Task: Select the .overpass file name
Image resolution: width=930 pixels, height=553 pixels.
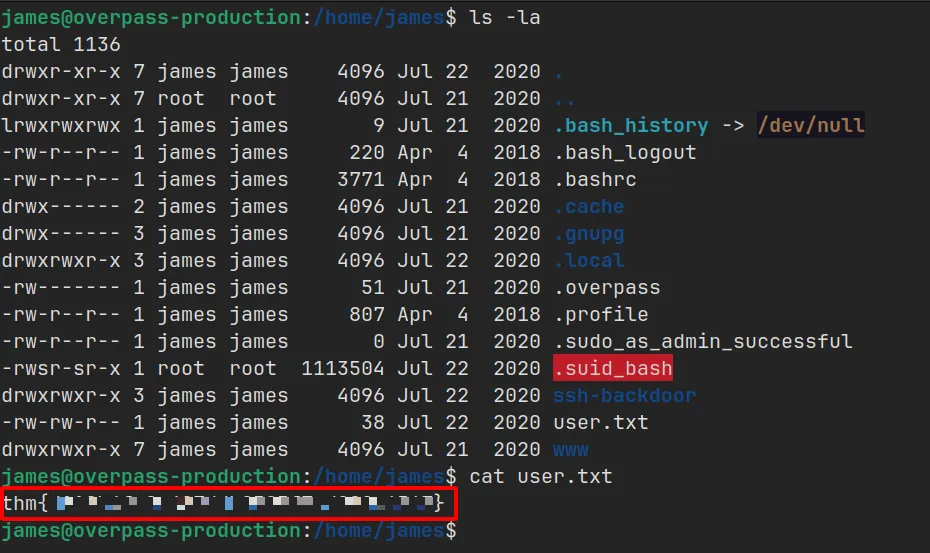Action: pyautogui.click(x=606, y=287)
